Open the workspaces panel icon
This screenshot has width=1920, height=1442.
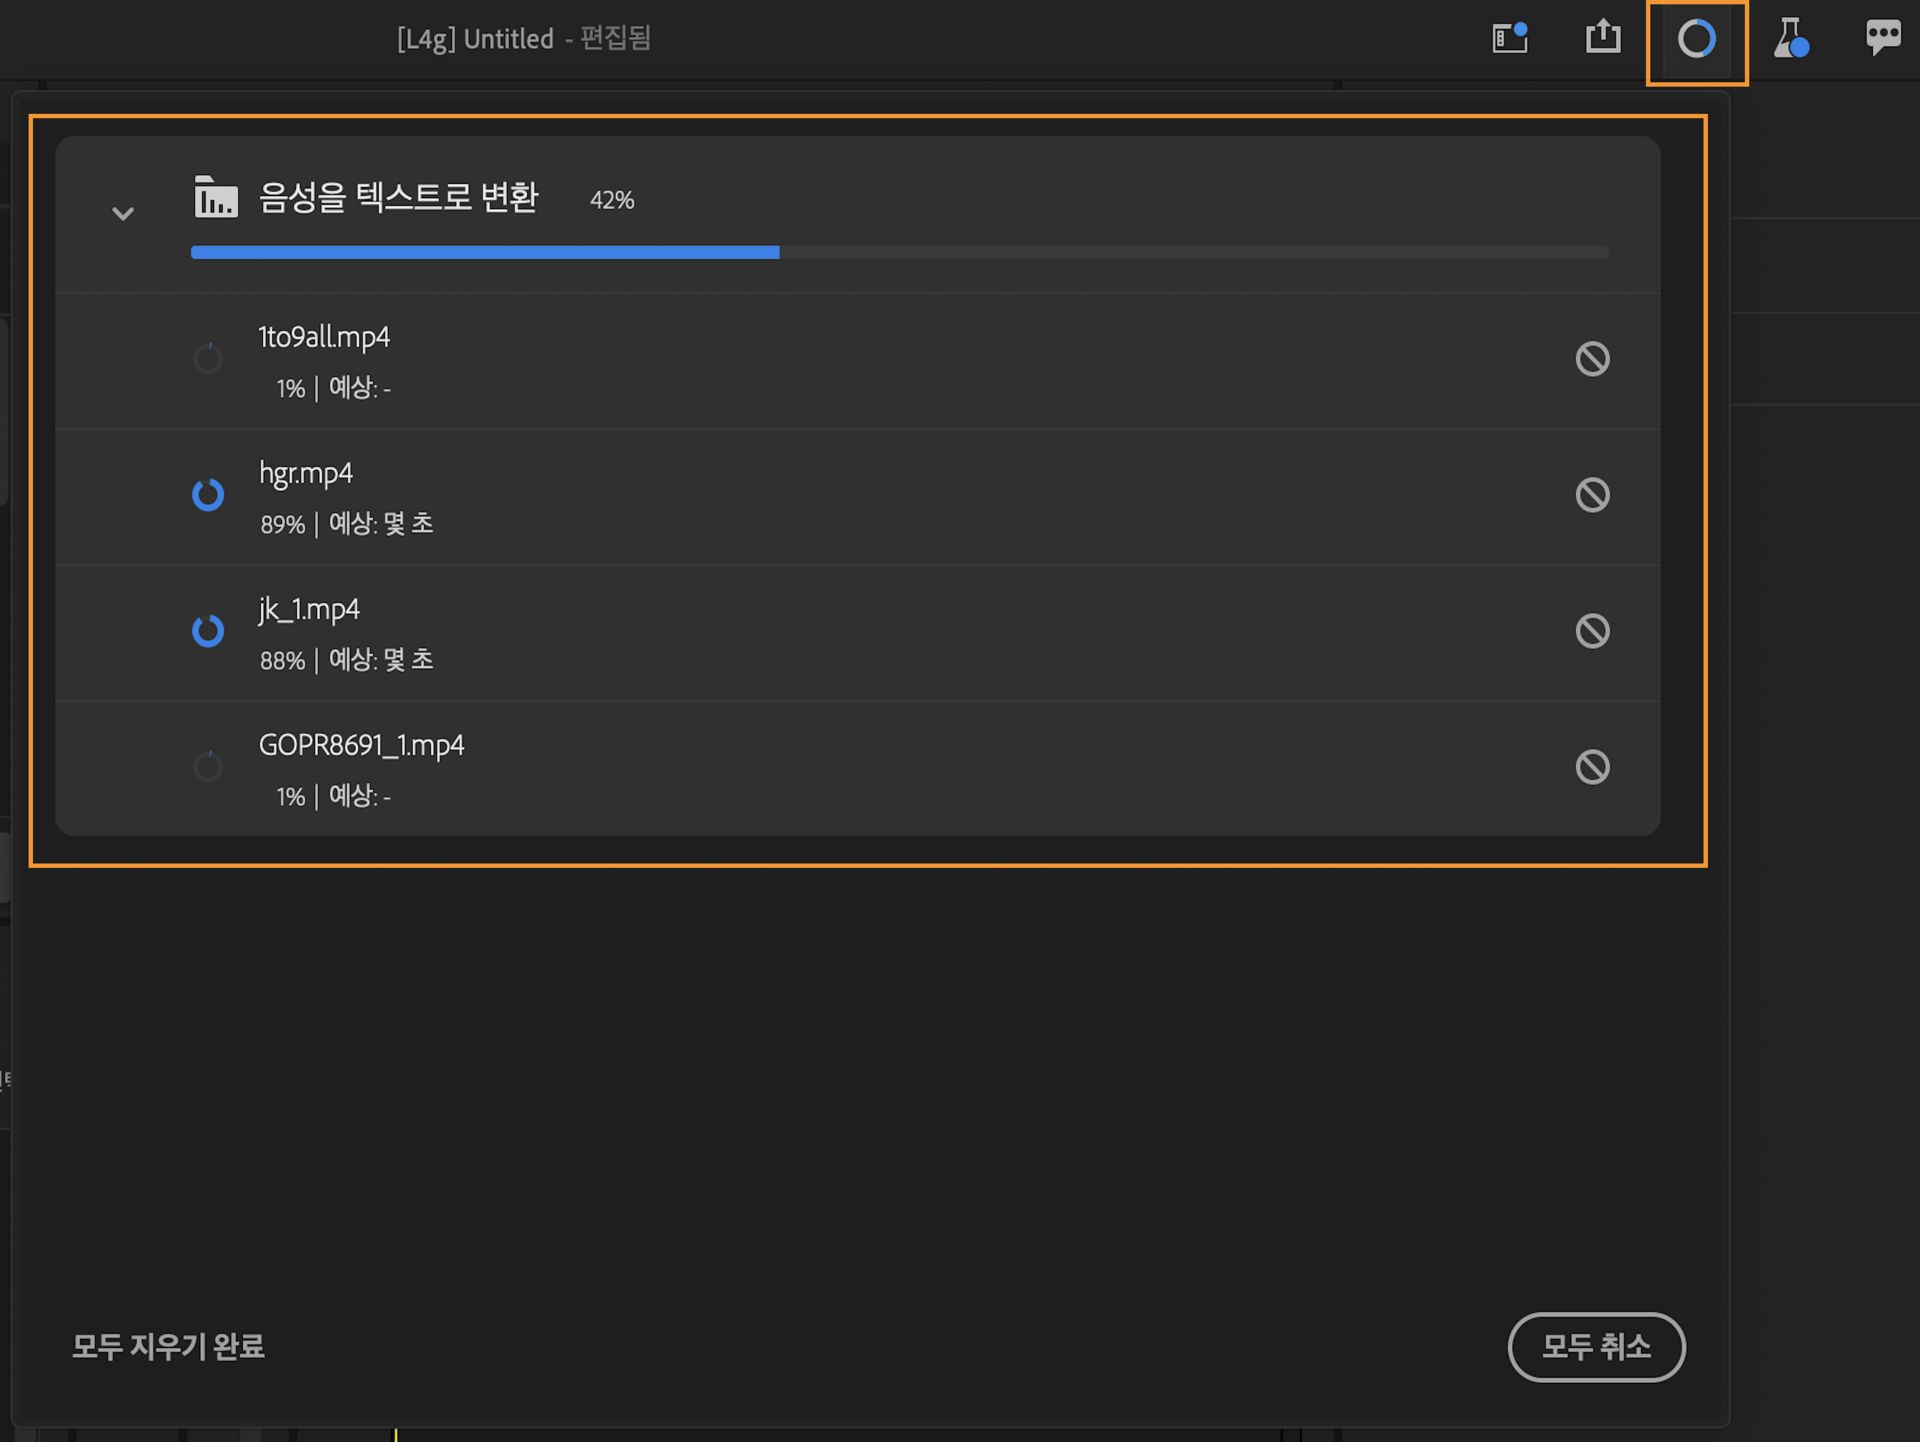click(x=1510, y=38)
